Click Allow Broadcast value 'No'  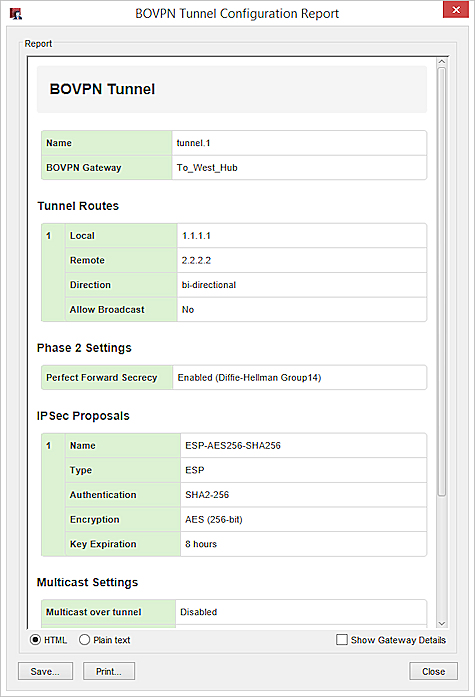coord(188,309)
